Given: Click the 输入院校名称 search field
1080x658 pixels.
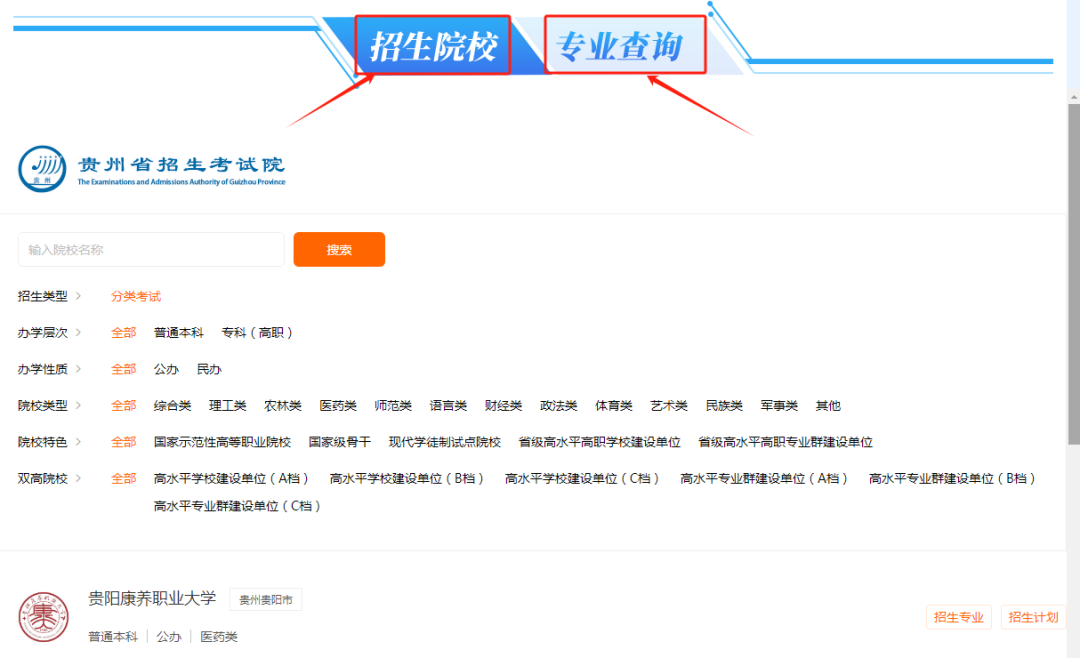Looking at the screenshot, I should (151, 250).
